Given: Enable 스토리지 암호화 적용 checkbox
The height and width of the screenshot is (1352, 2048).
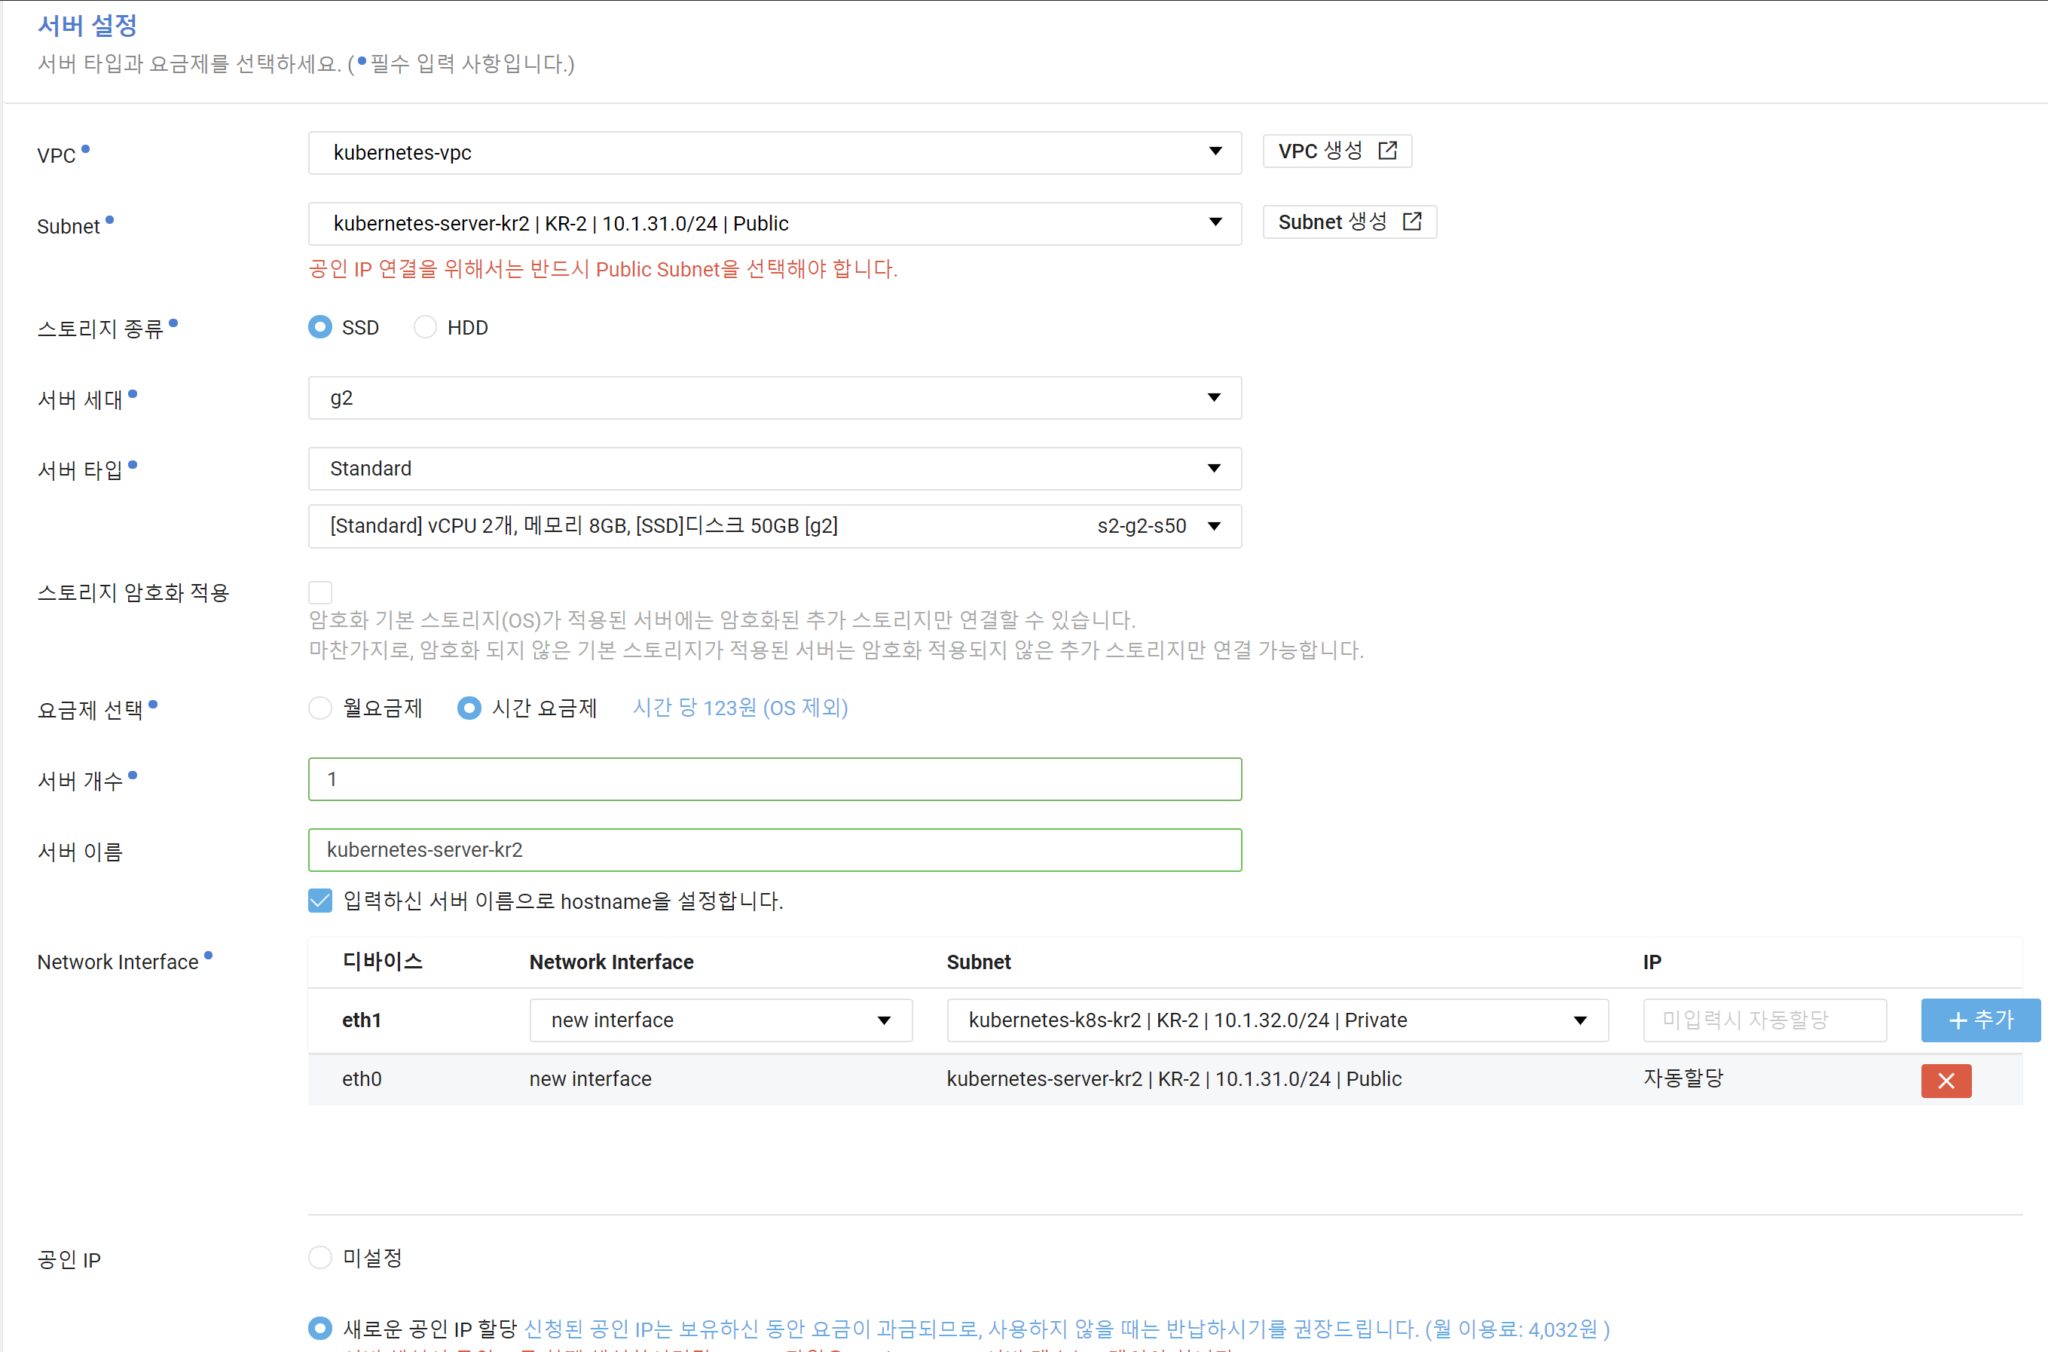Looking at the screenshot, I should 320,592.
